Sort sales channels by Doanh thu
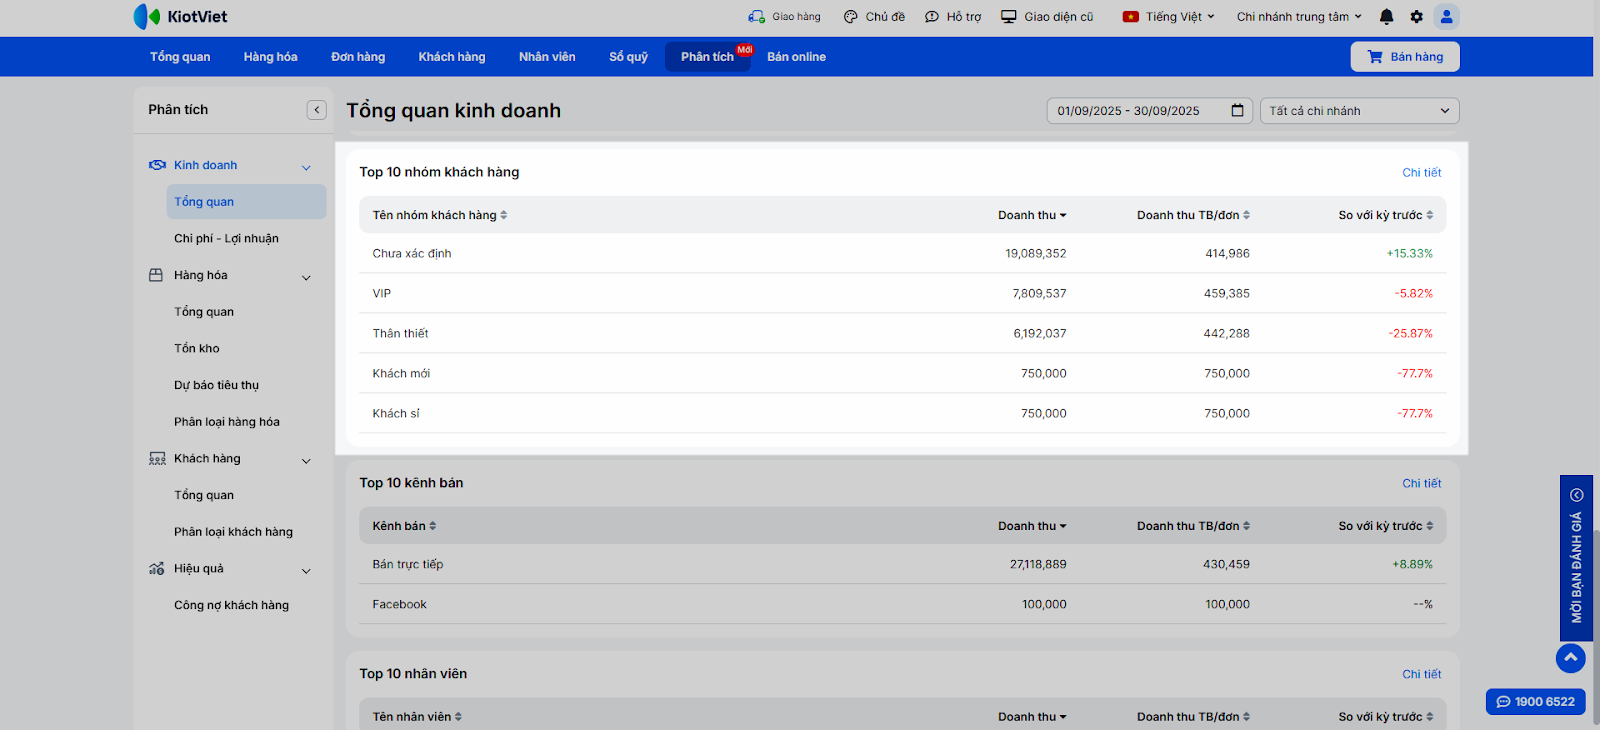1600x730 pixels. click(x=1032, y=526)
